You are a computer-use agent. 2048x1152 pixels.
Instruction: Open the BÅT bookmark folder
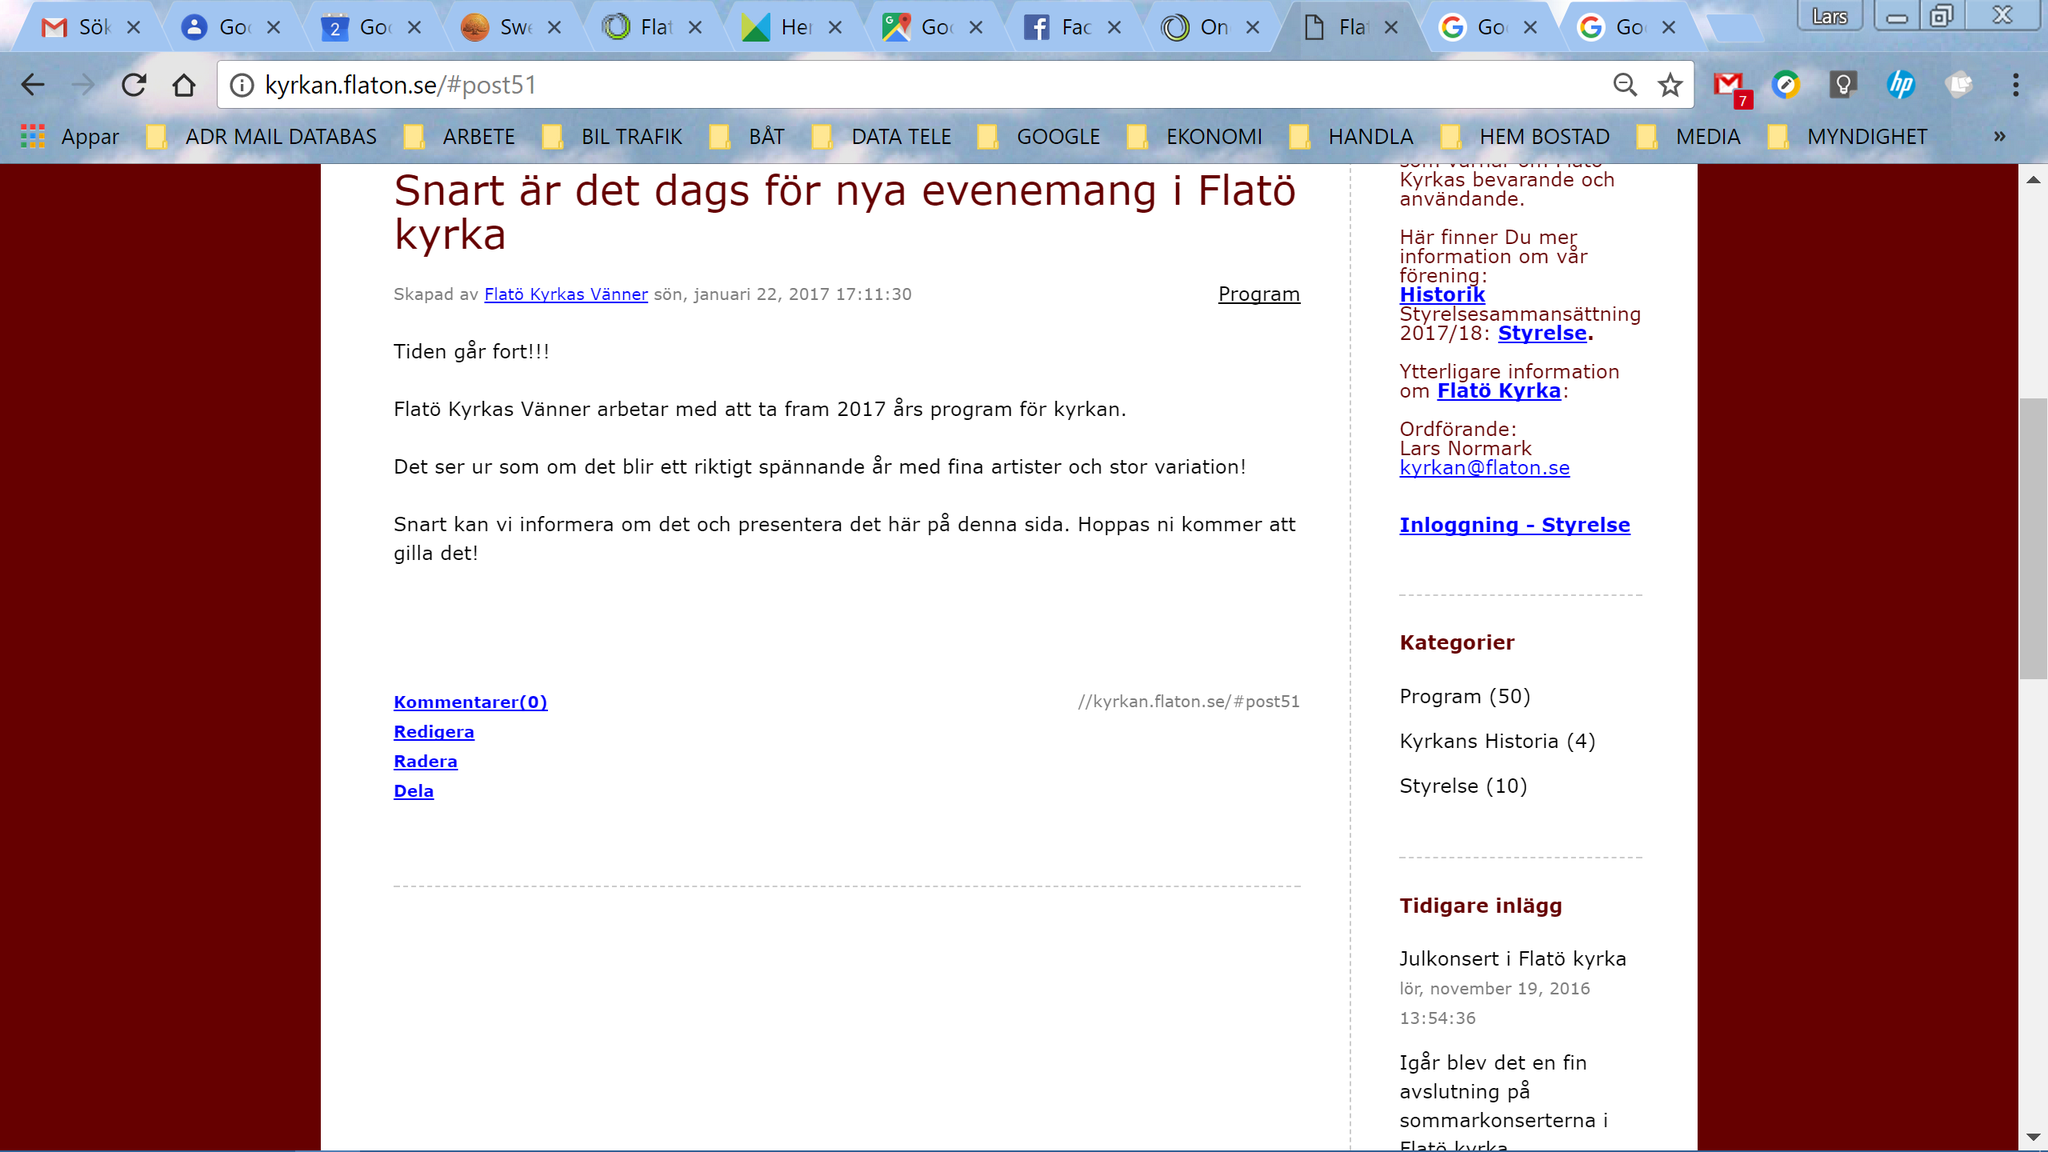[x=747, y=137]
